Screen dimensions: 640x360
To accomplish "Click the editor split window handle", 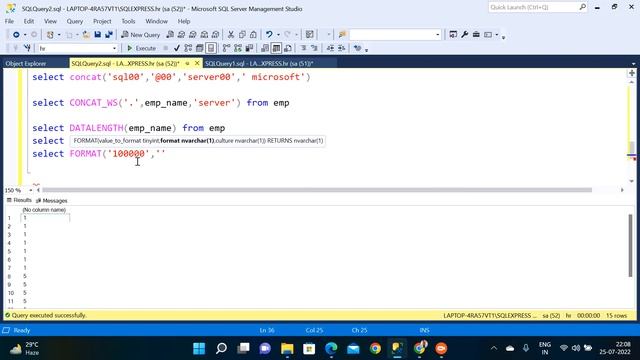I will (x=632, y=73).
